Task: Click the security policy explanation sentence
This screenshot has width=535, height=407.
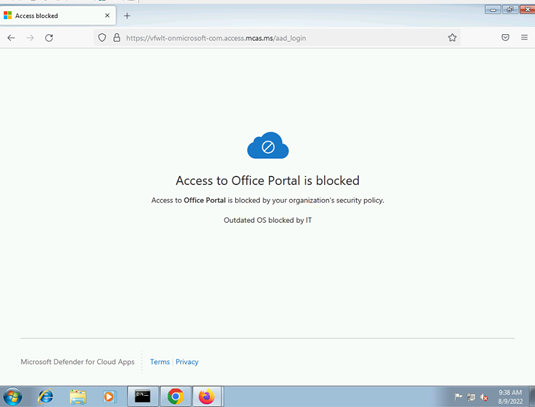Action: click(x=268, y=200)
